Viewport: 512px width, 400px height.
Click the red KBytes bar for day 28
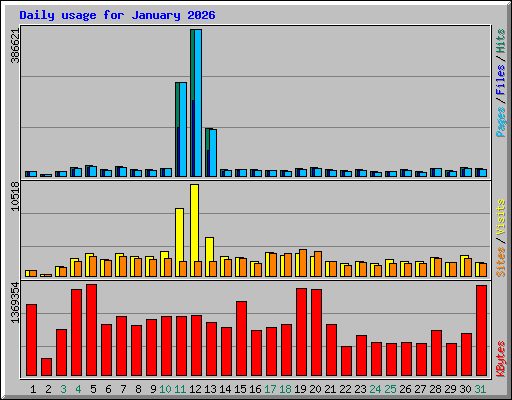point(437,353)
